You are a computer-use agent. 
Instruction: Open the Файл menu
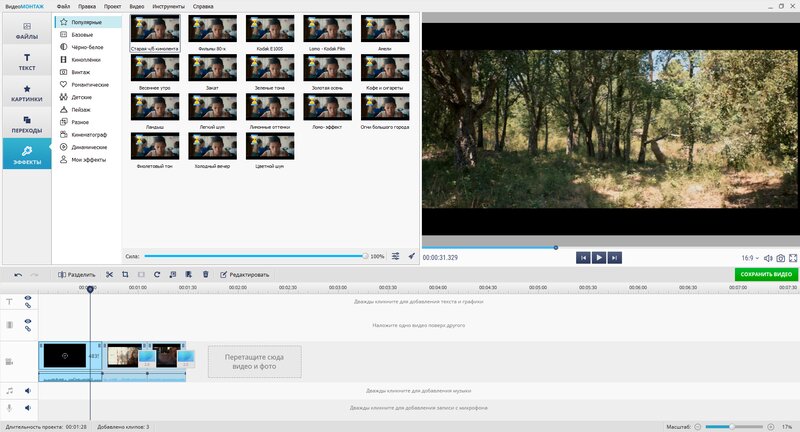(x=63, y=6)
